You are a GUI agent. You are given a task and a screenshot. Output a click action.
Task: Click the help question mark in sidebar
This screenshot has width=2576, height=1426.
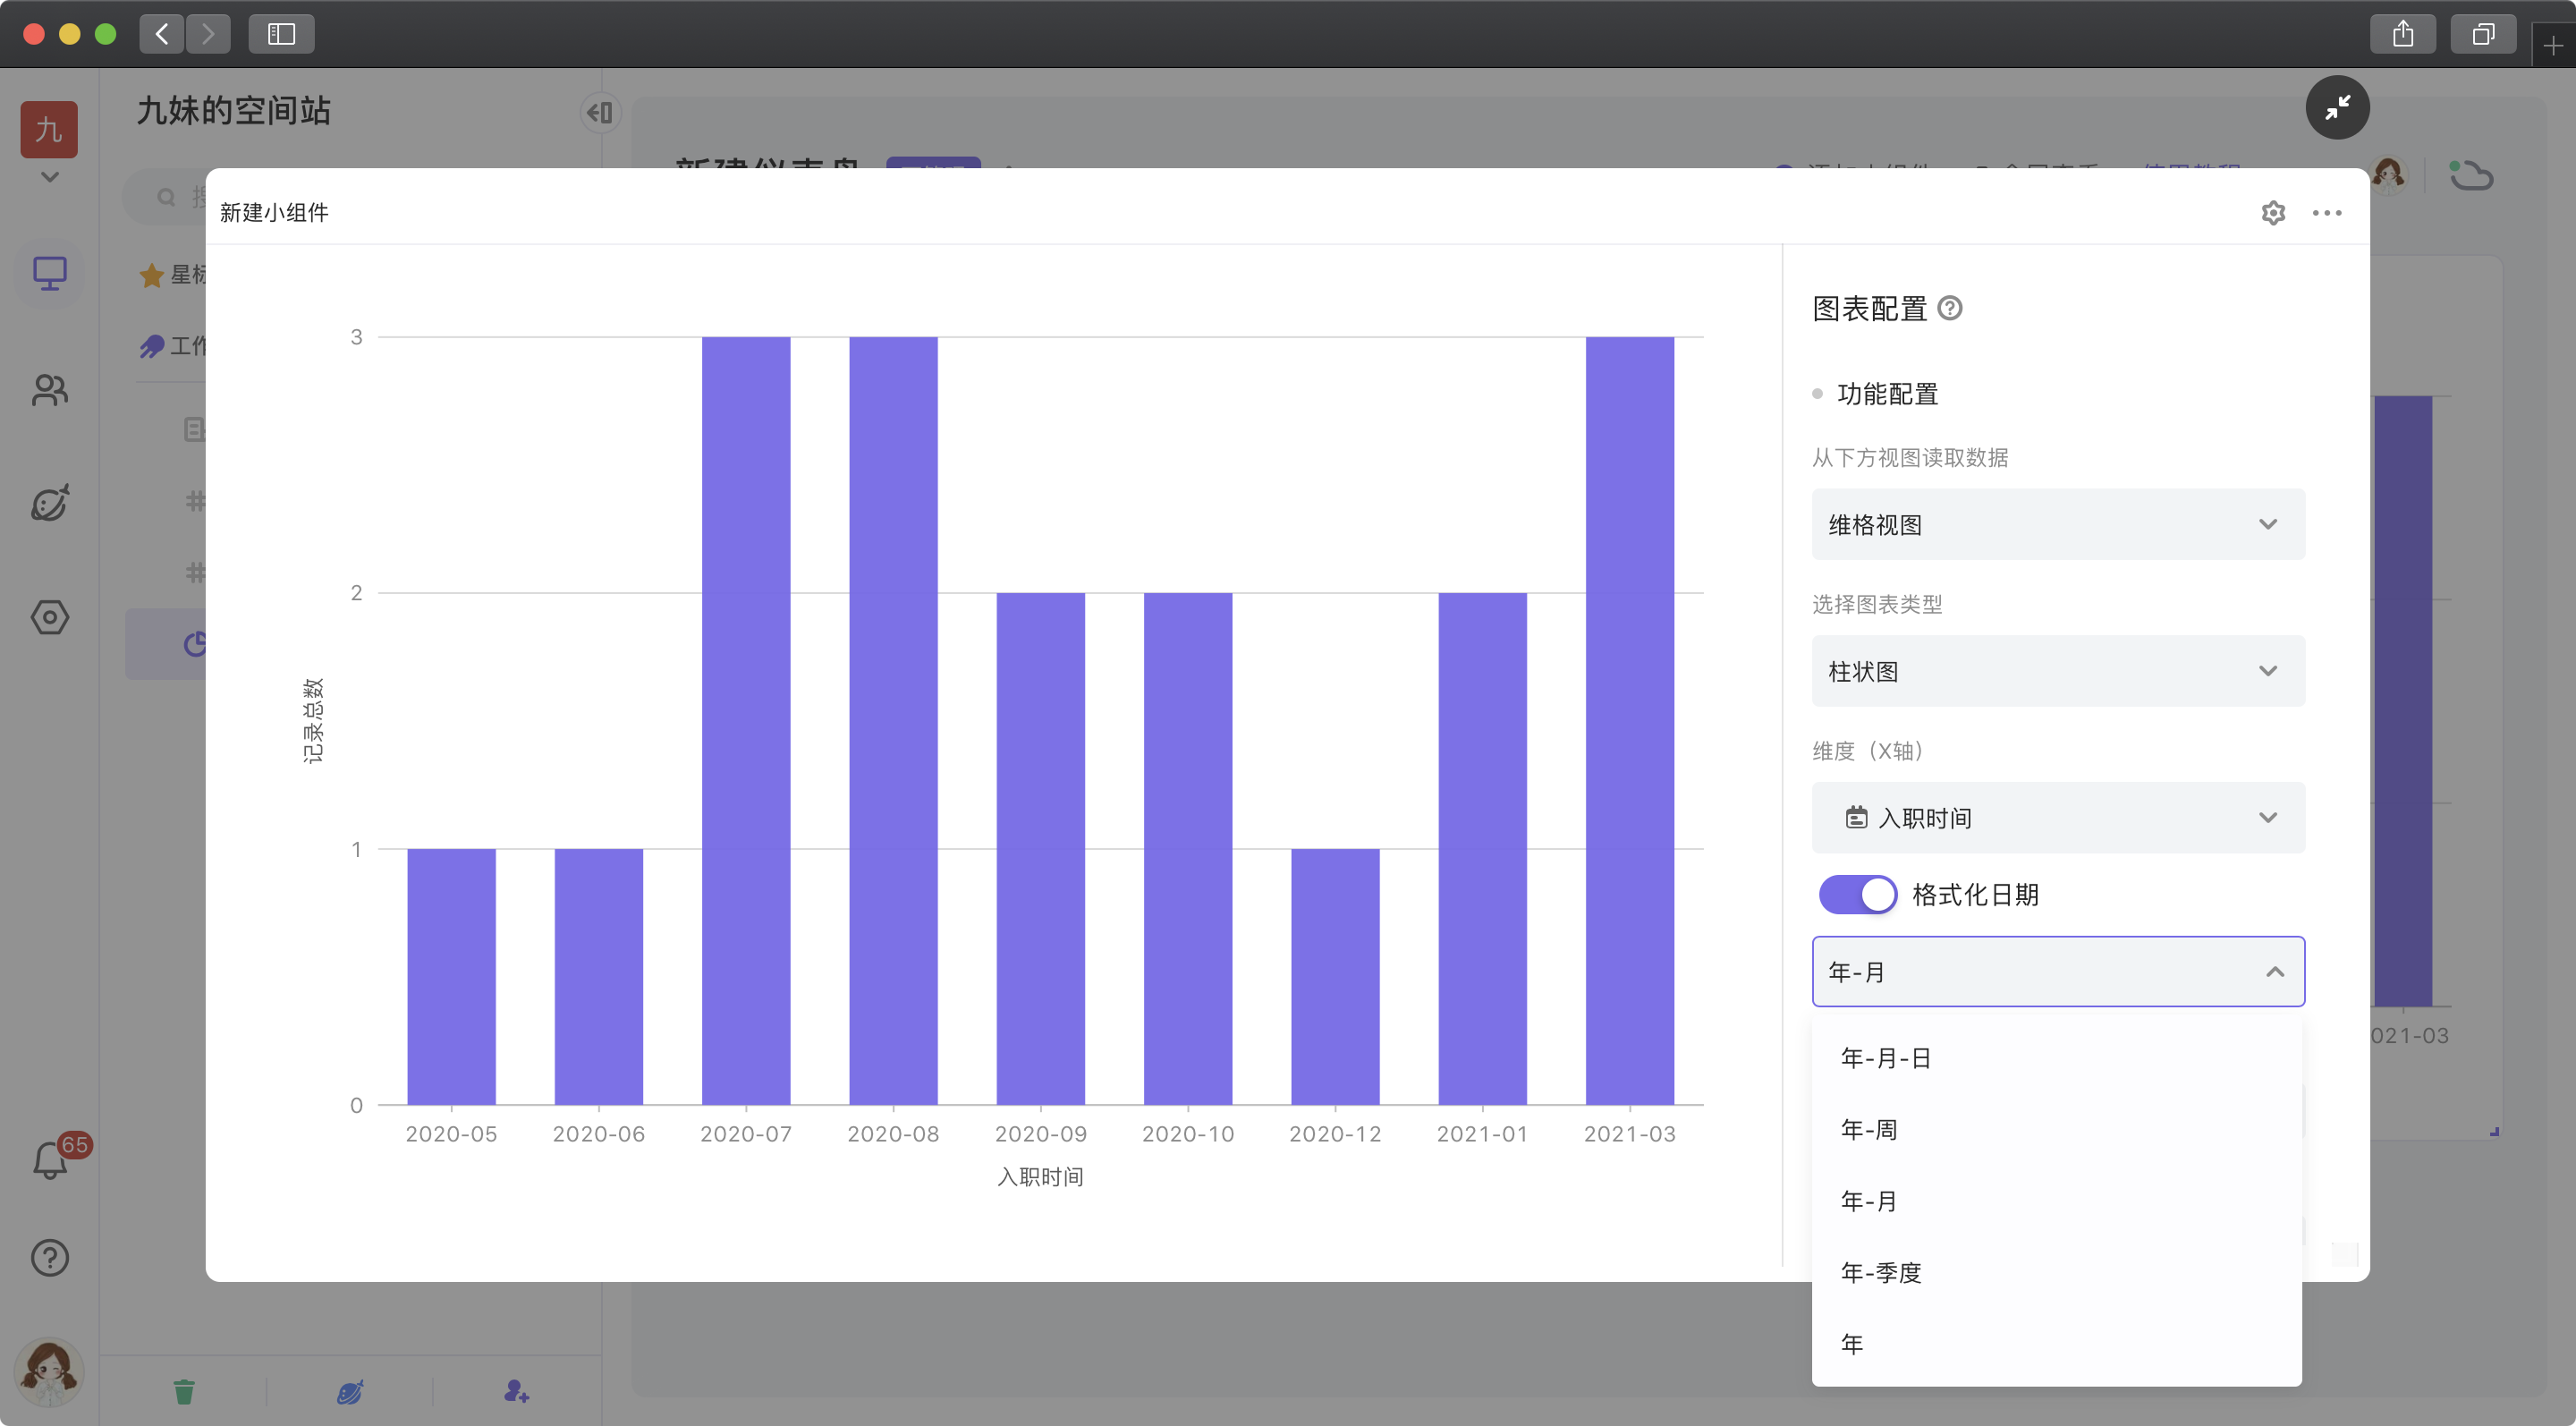click(x=50, y=1257)
